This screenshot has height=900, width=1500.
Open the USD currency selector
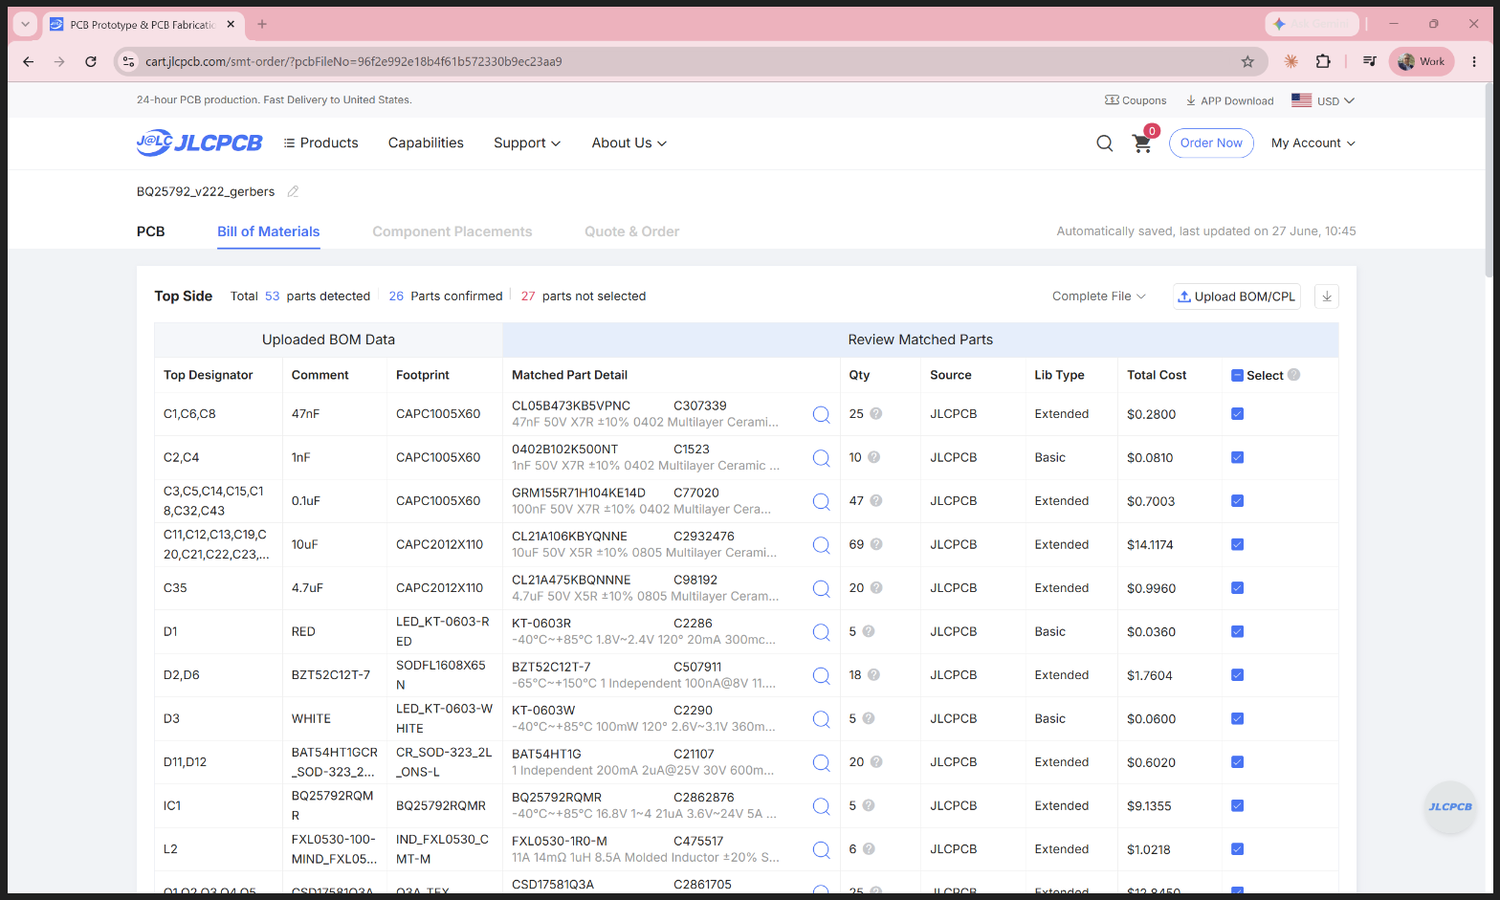click(1323, 101)
